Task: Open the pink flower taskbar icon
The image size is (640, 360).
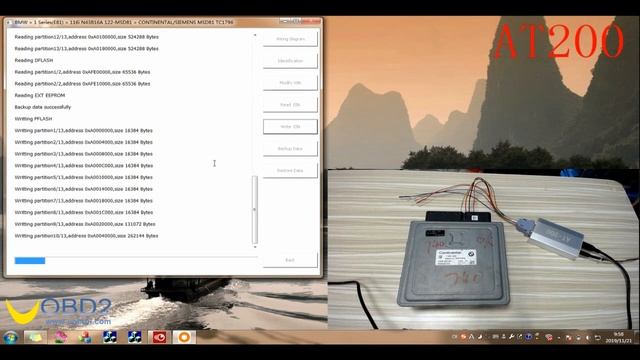Action: tap(60, 337)
